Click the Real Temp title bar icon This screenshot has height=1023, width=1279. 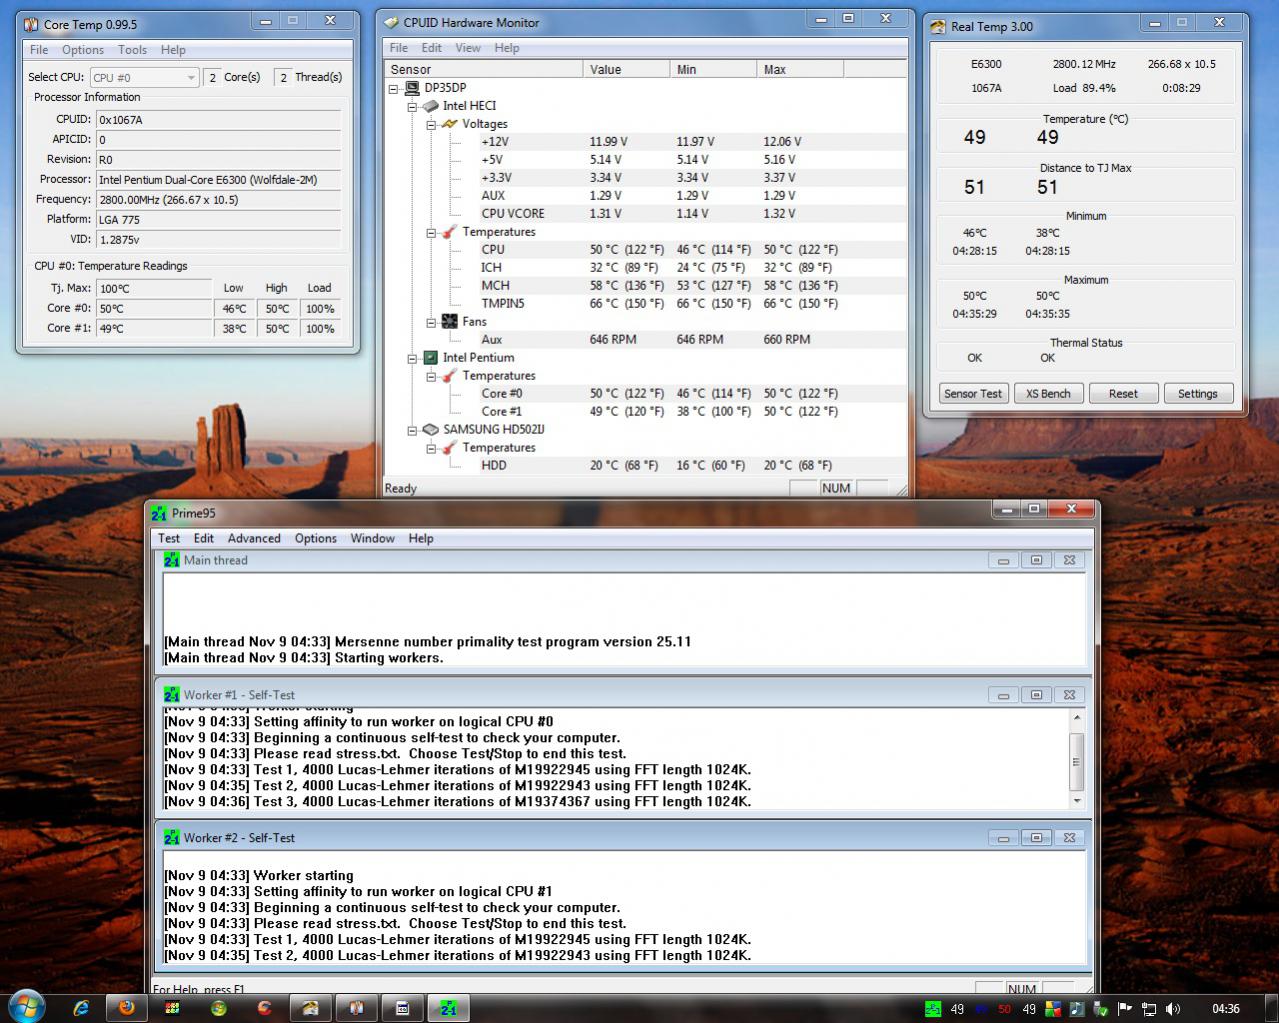pyautogui.click(x=938, y=26)
